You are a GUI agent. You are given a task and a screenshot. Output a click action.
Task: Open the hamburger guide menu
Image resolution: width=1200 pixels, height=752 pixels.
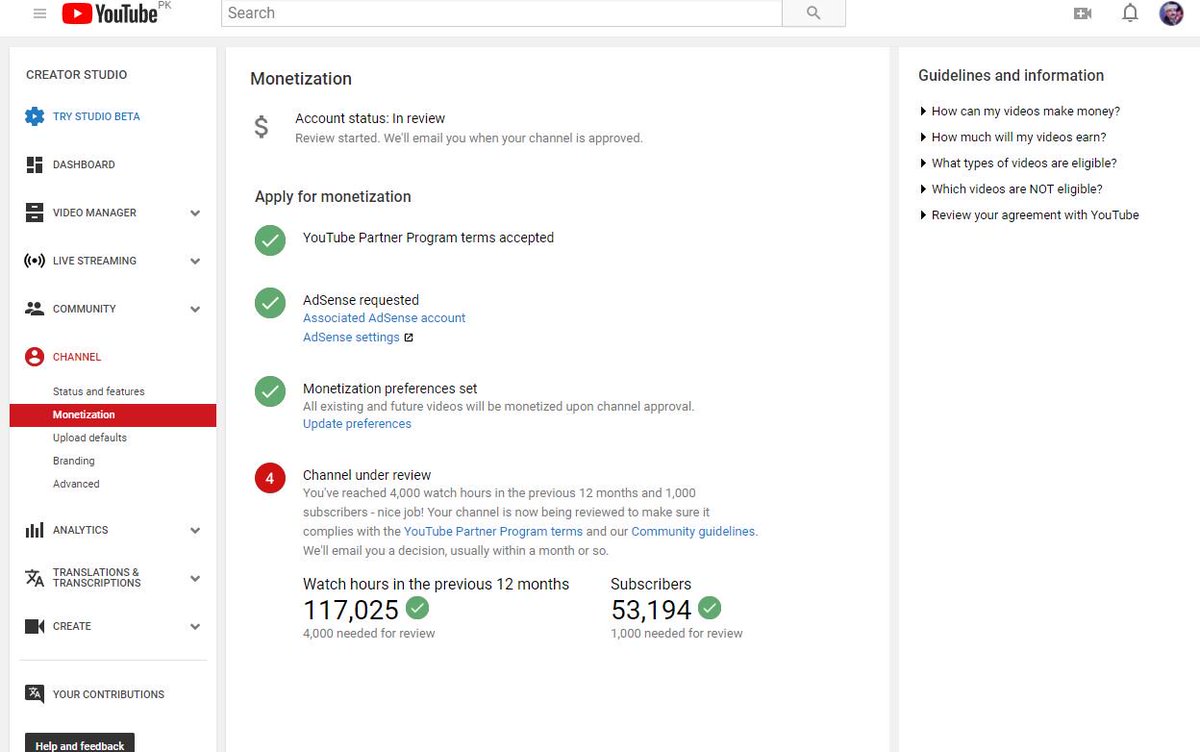(40, 13)
